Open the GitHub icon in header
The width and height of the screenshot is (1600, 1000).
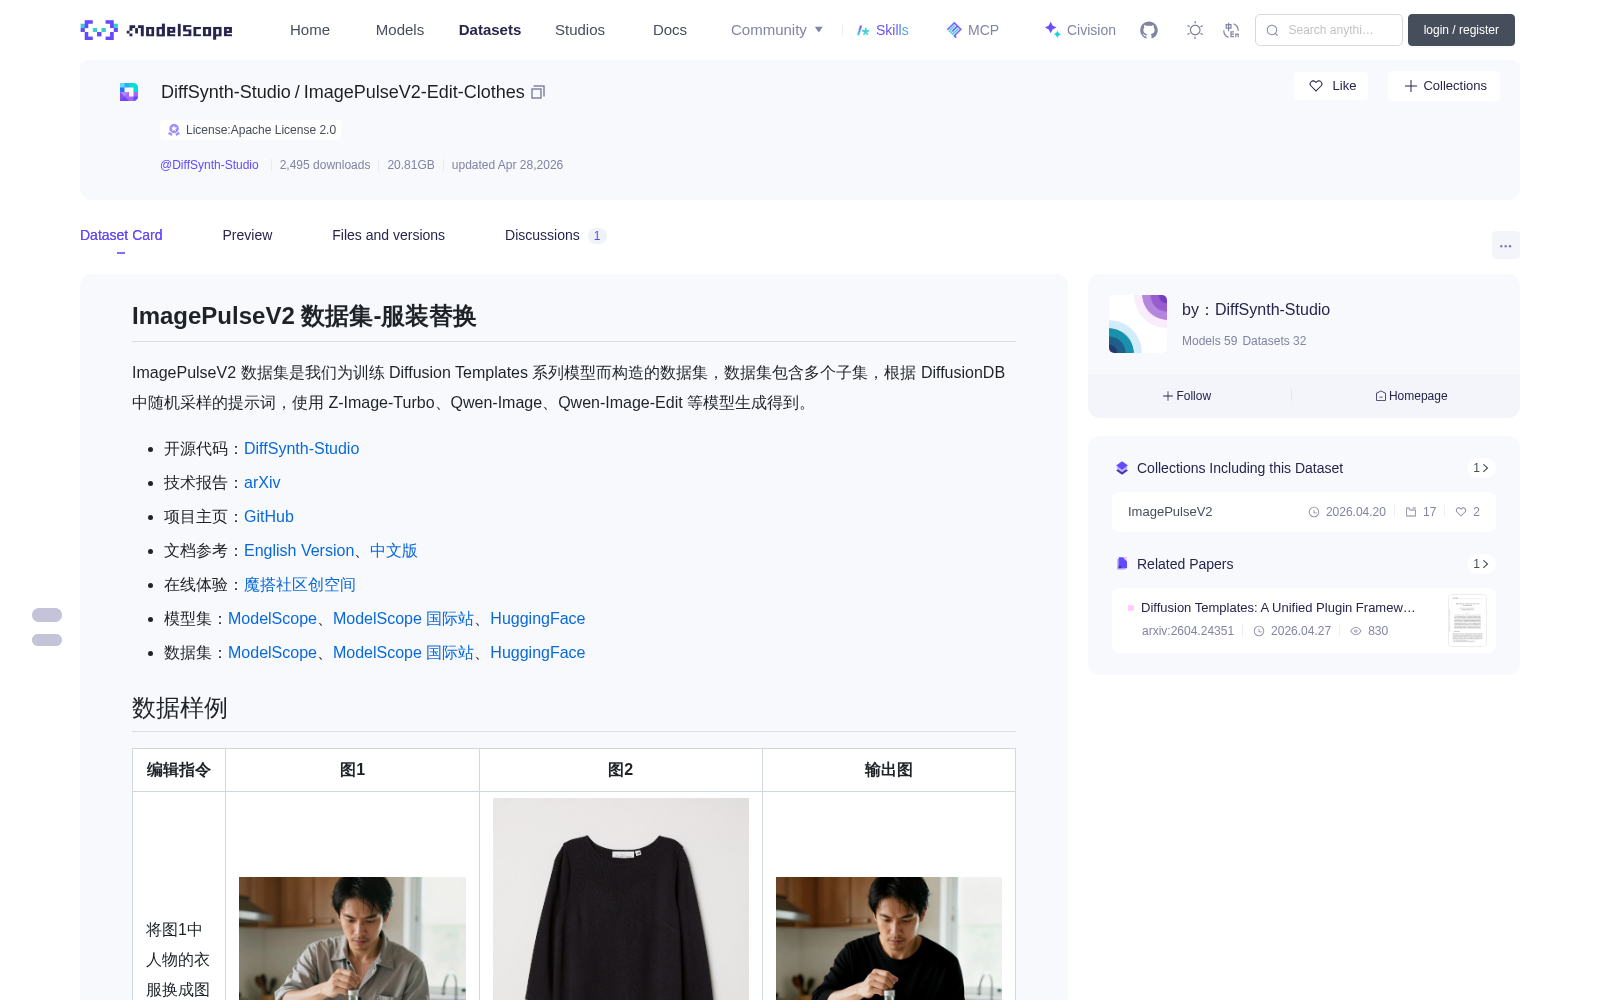(1149, 30)
